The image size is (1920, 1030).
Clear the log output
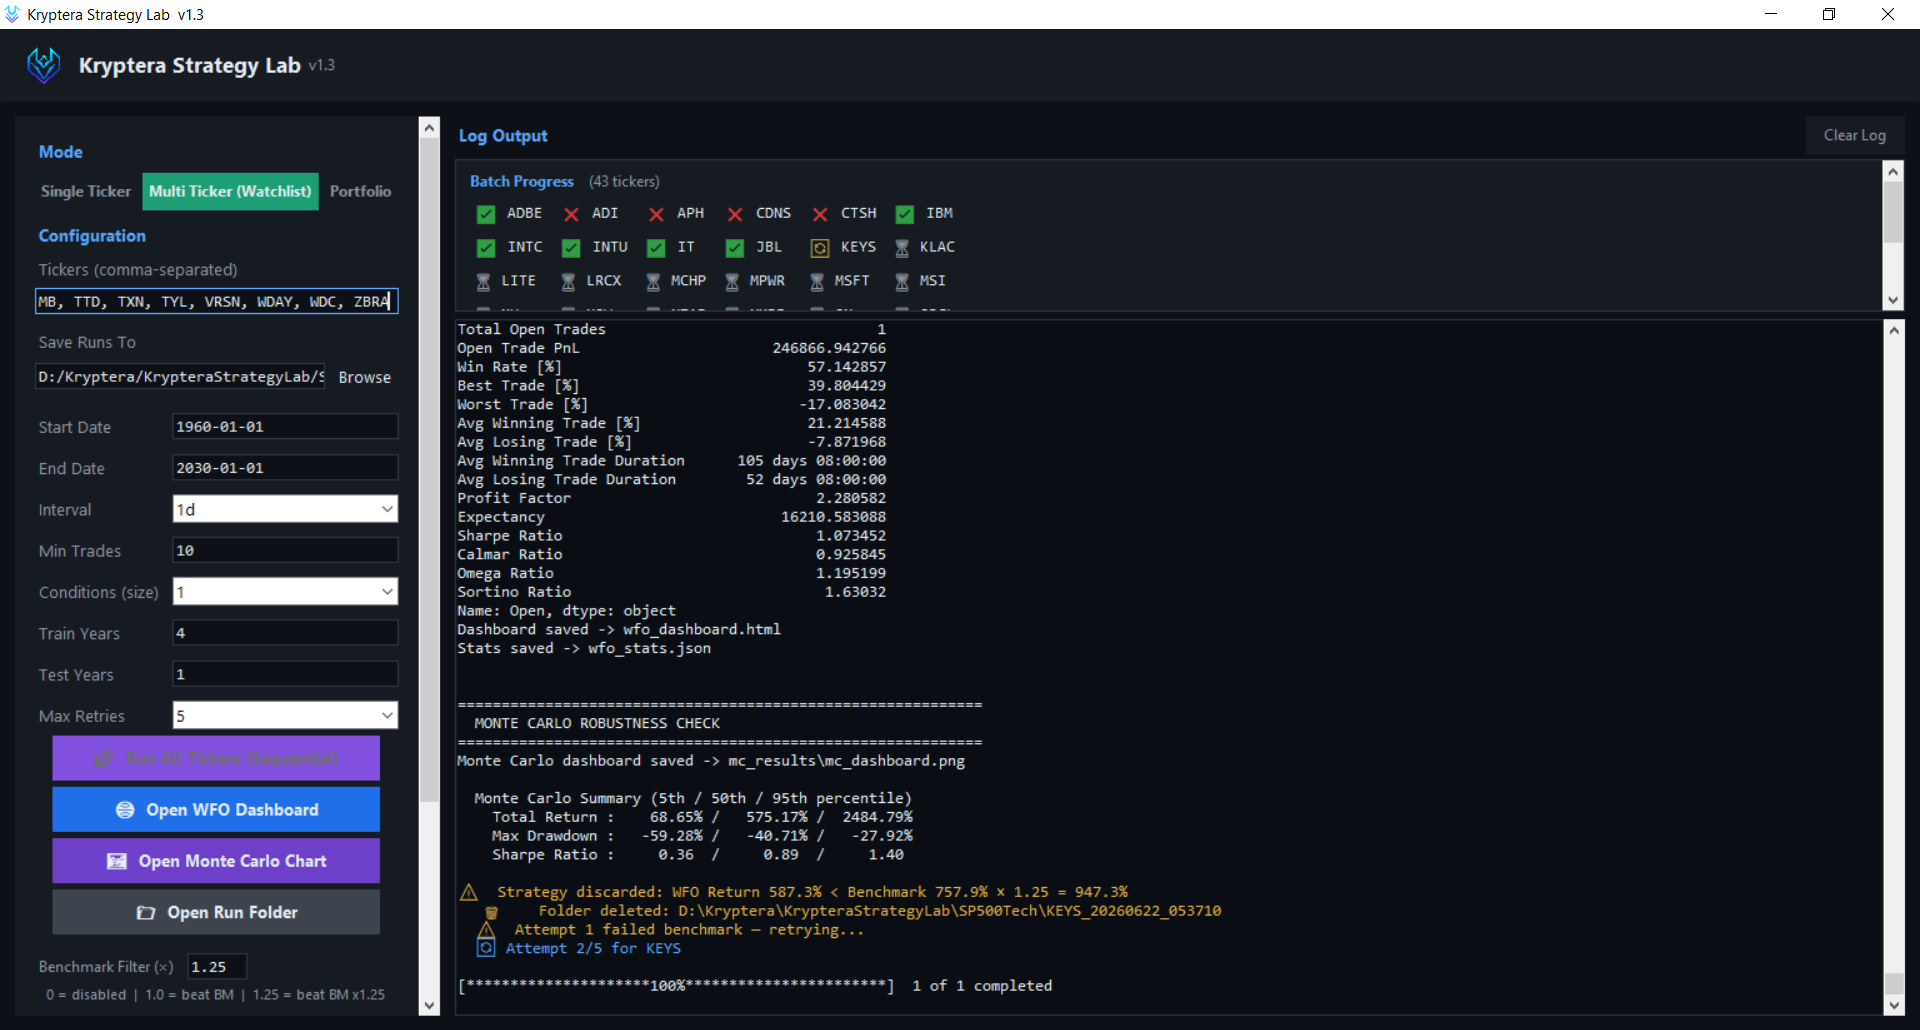(x=1854, y=135)
